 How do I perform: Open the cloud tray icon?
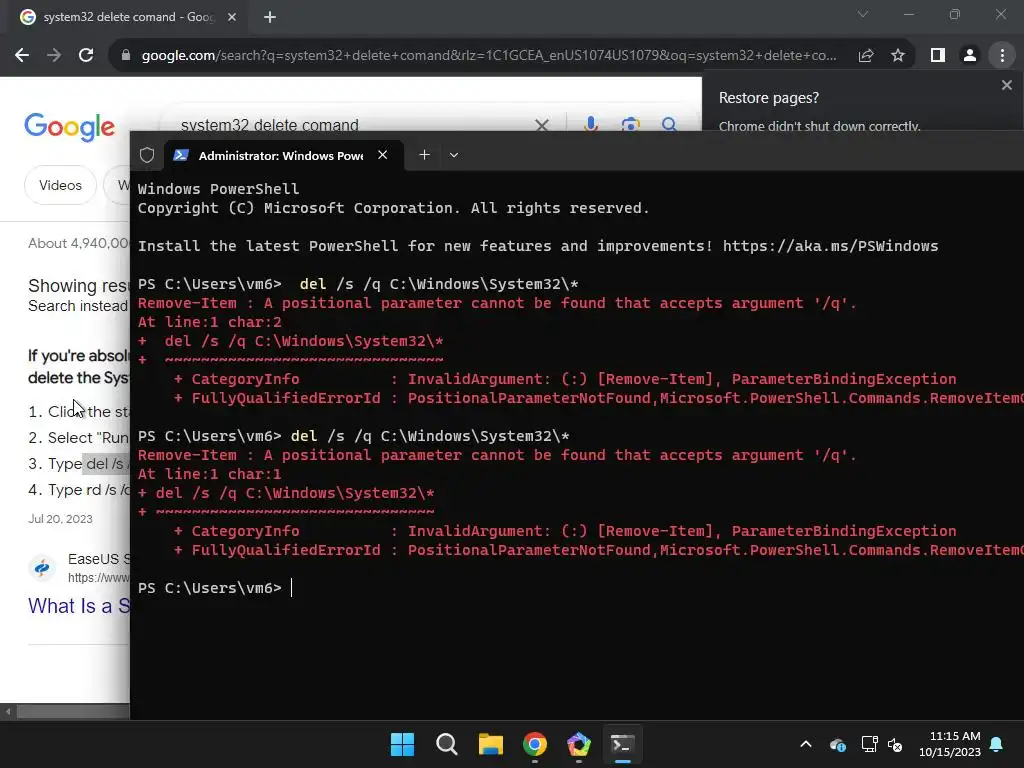click(838, 744)
